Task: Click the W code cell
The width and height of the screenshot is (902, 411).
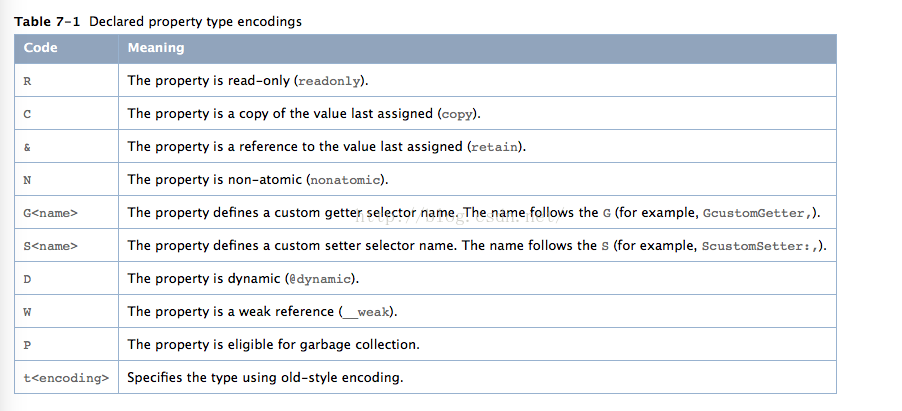Action: tap(27, 312)
